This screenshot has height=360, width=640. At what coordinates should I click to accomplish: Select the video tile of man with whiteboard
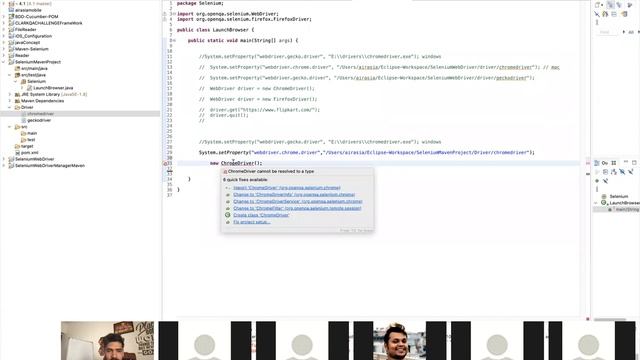pos(107,340)
